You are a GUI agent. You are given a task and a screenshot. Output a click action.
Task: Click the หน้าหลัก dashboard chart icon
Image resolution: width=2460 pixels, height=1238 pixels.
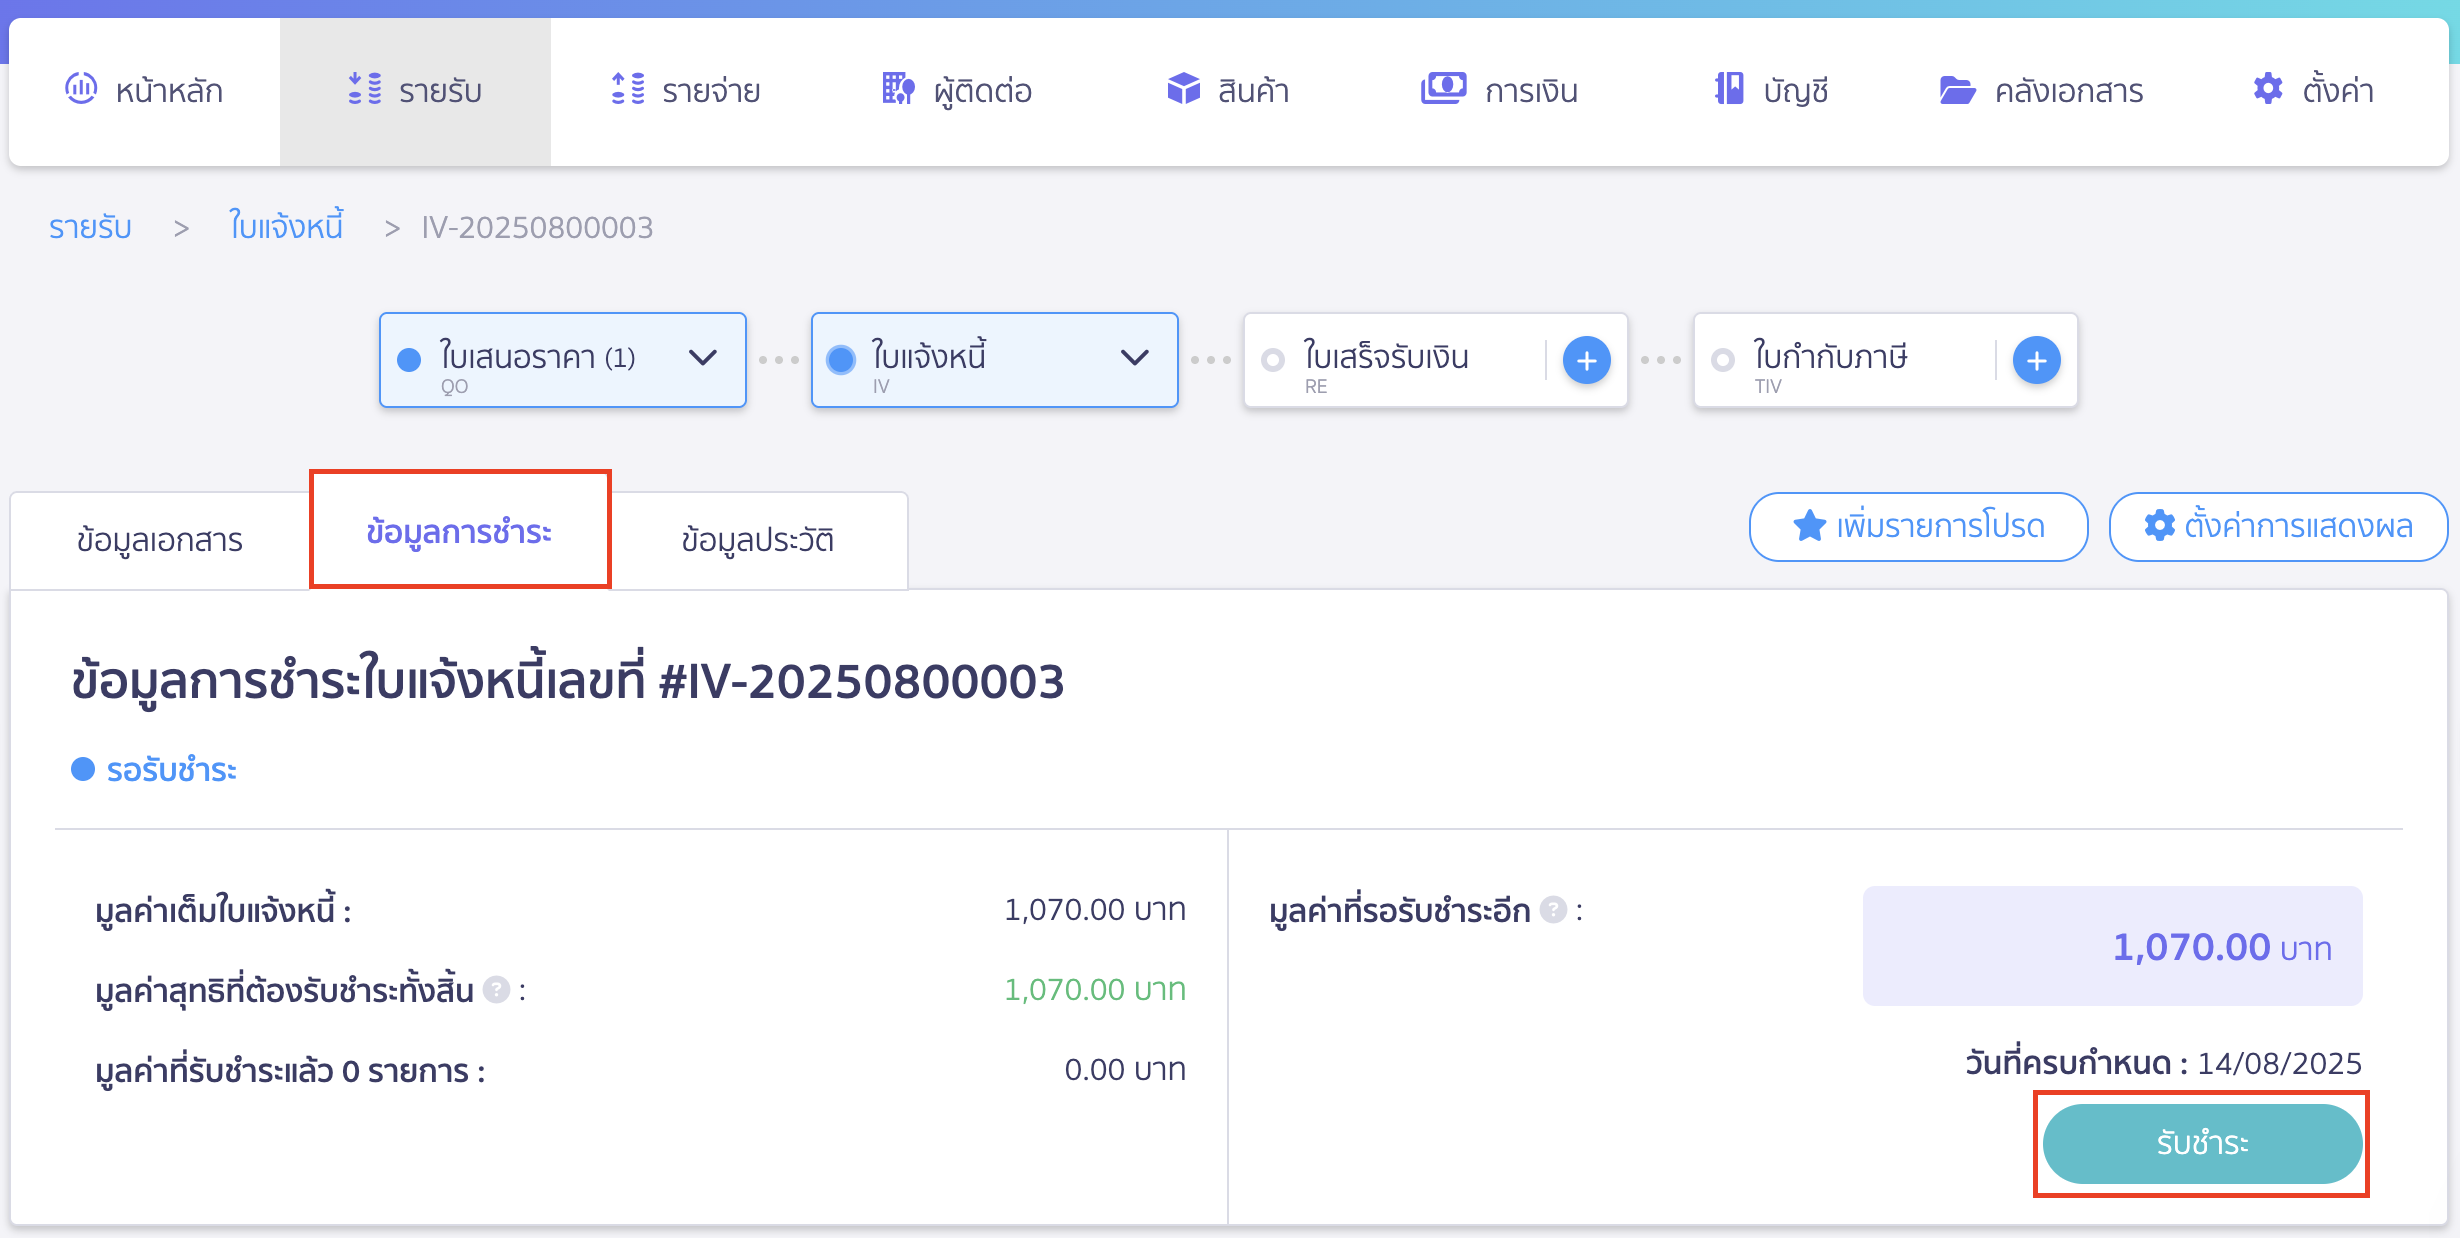(81, 88)
